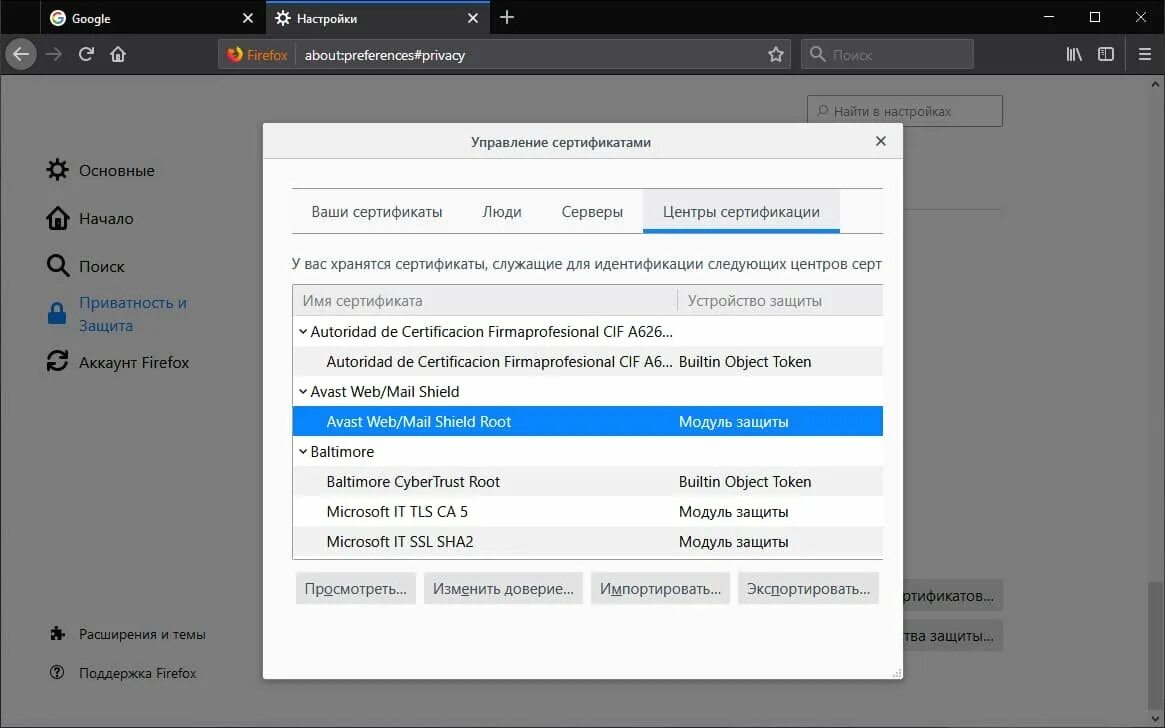This screenshot has width=1165, height=728.
Task: Reload the page with the refresh icon
Action: (86, 54)
